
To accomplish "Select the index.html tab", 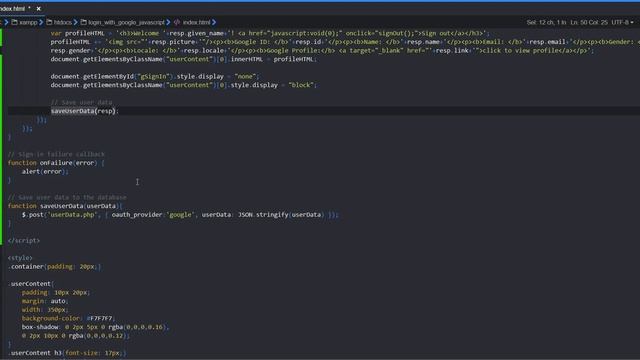I will (x=16, y=9).
